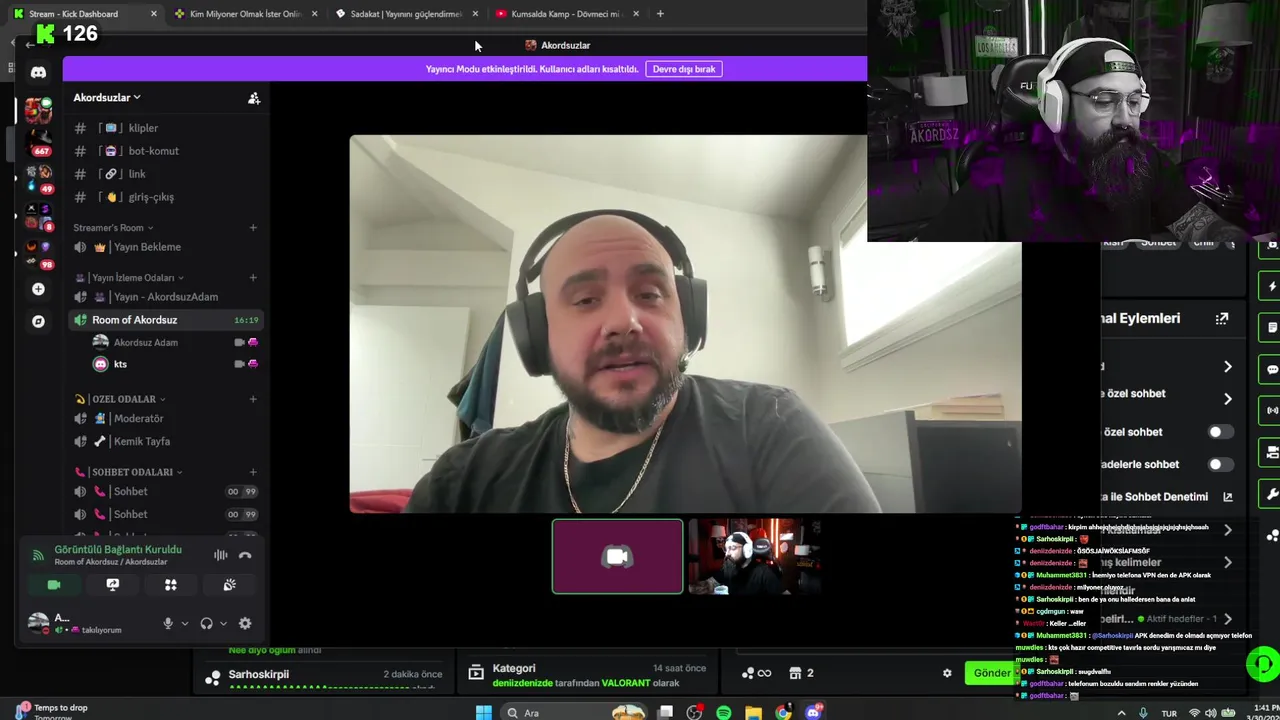
Task: Select the purple camera-off video tile
Action: tap(618, 556)
